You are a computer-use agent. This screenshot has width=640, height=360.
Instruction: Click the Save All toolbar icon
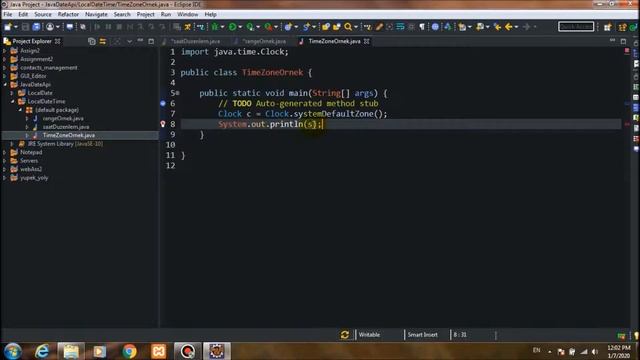tap(36, 27)
